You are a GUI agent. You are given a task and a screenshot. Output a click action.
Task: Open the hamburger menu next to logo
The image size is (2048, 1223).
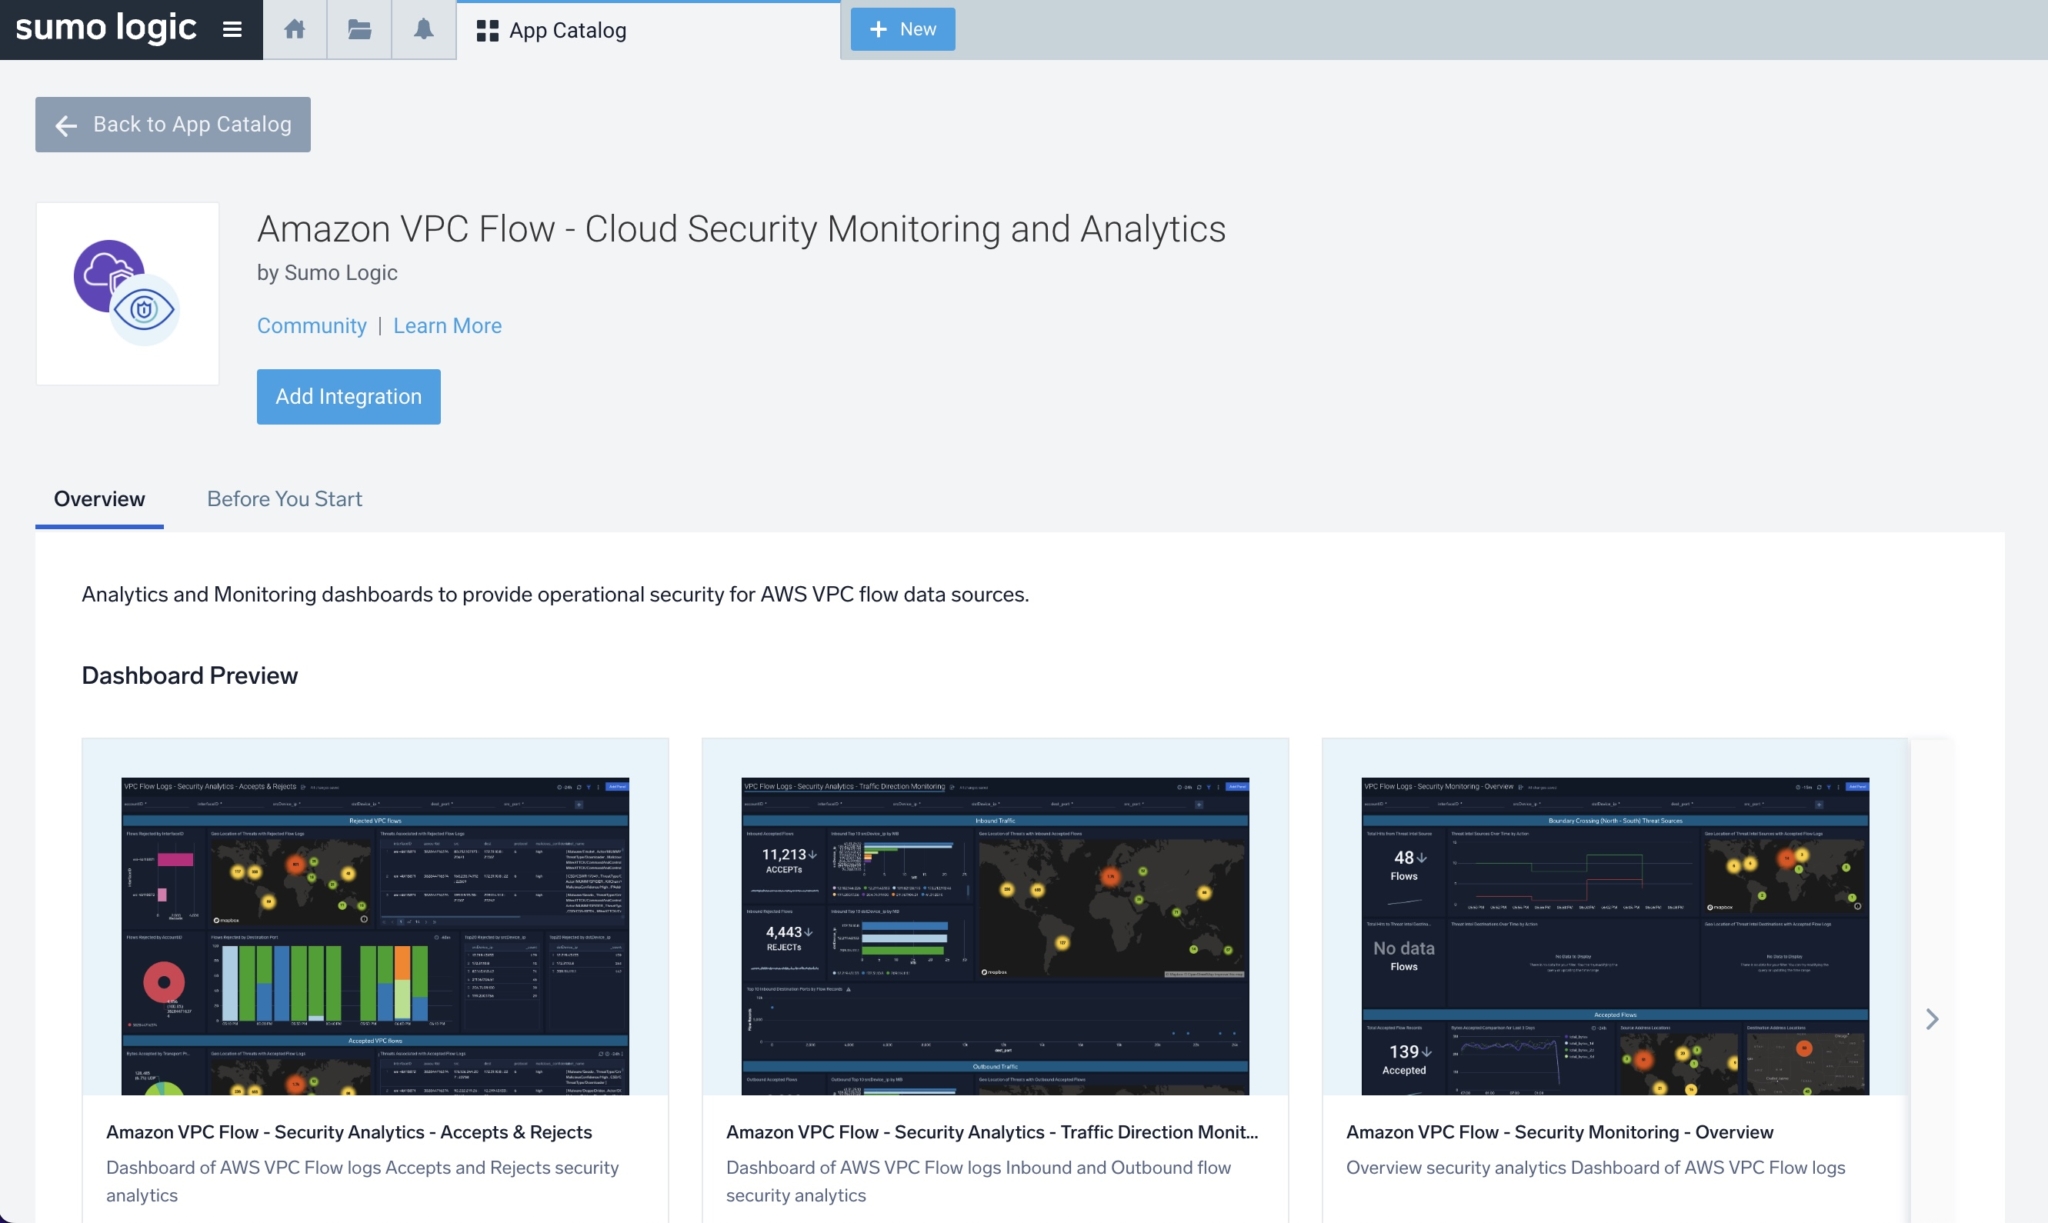coord(232,30)
